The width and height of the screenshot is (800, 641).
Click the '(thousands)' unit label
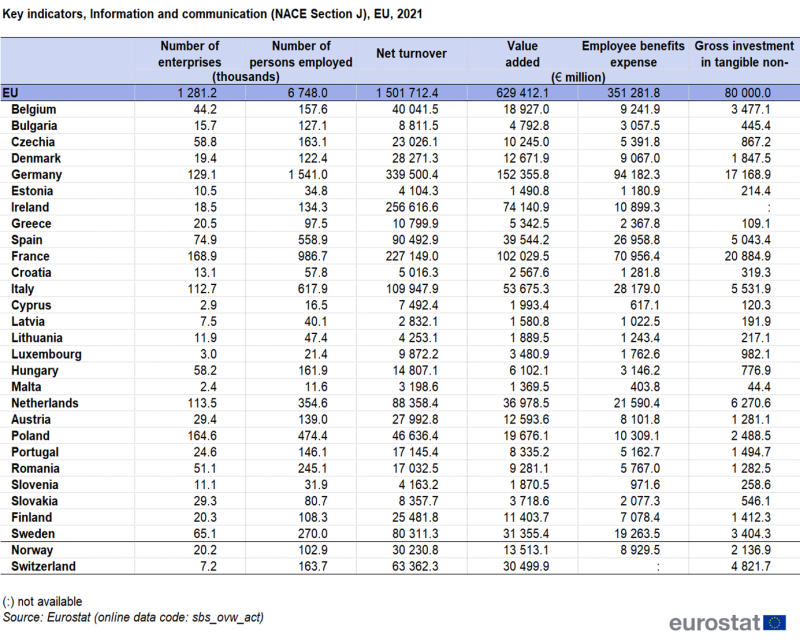pyautogui.click(x=246, y=77)
